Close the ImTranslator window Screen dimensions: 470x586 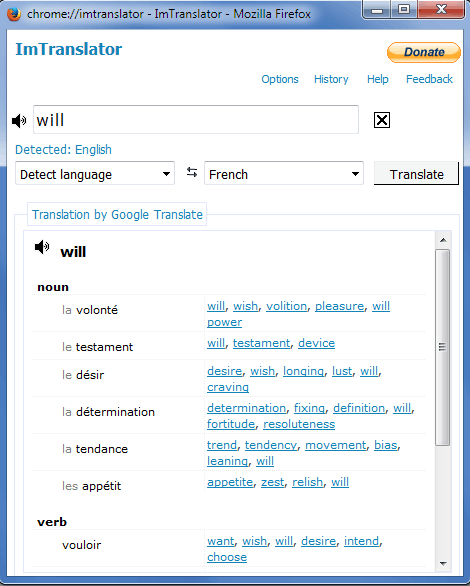pos(441,10)
